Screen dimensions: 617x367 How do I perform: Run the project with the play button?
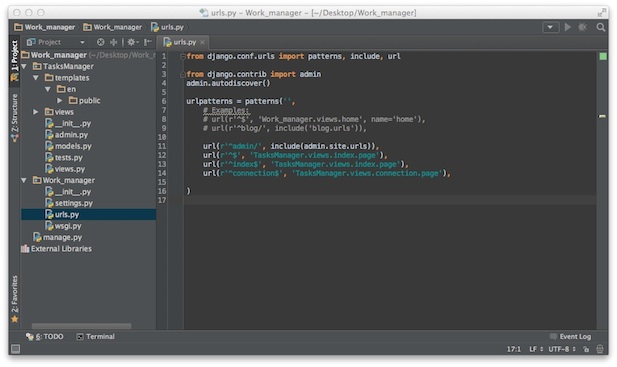(568, 27)
